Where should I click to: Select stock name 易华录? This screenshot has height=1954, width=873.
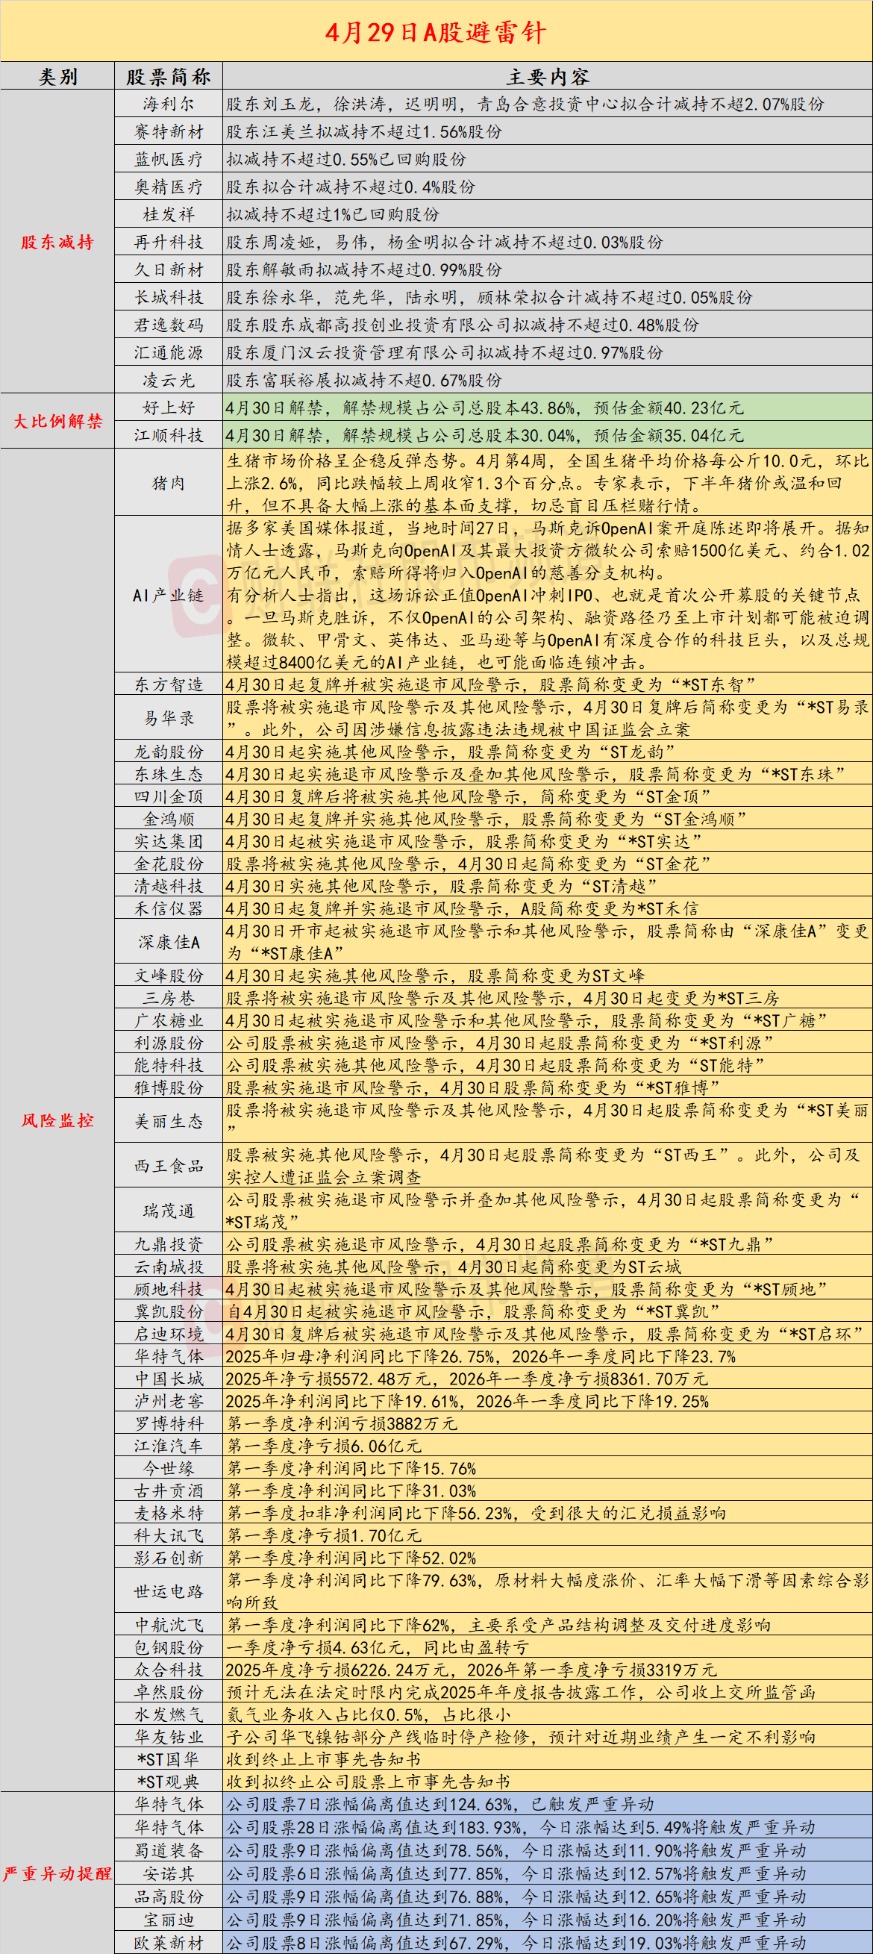[169, 718]
